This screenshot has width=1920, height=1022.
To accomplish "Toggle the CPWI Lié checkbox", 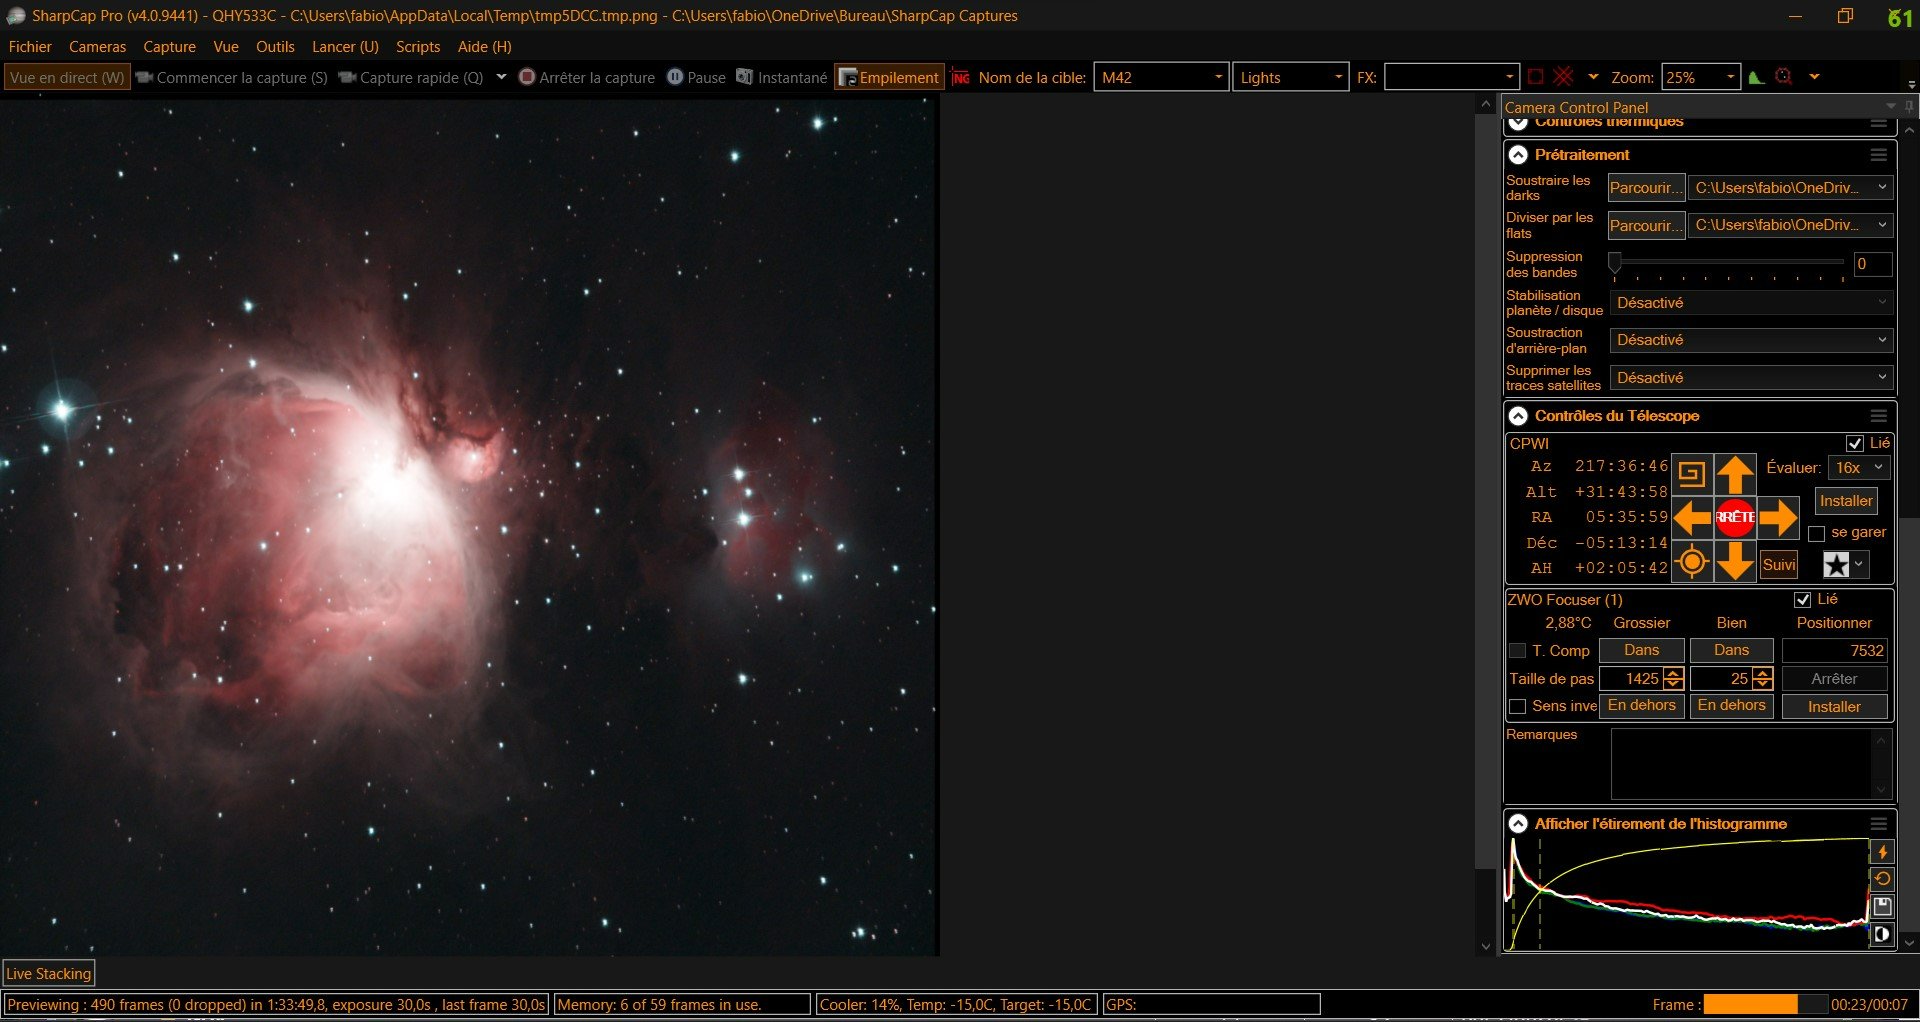I will (x=1855, y=443).
